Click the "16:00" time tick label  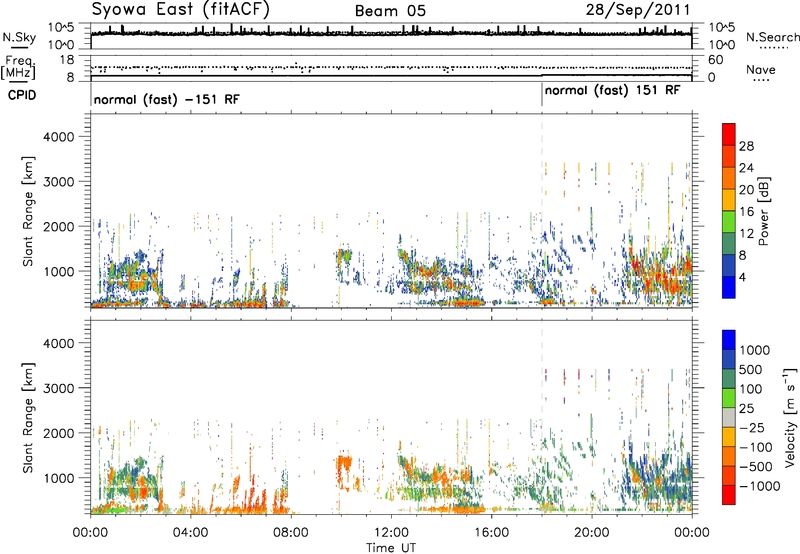point(491,533)
